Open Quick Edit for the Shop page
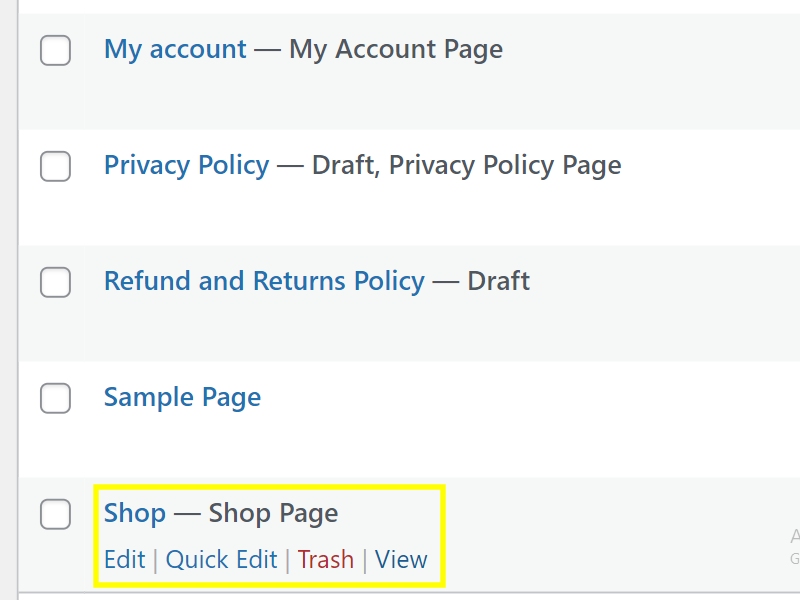 coord(221,559)
